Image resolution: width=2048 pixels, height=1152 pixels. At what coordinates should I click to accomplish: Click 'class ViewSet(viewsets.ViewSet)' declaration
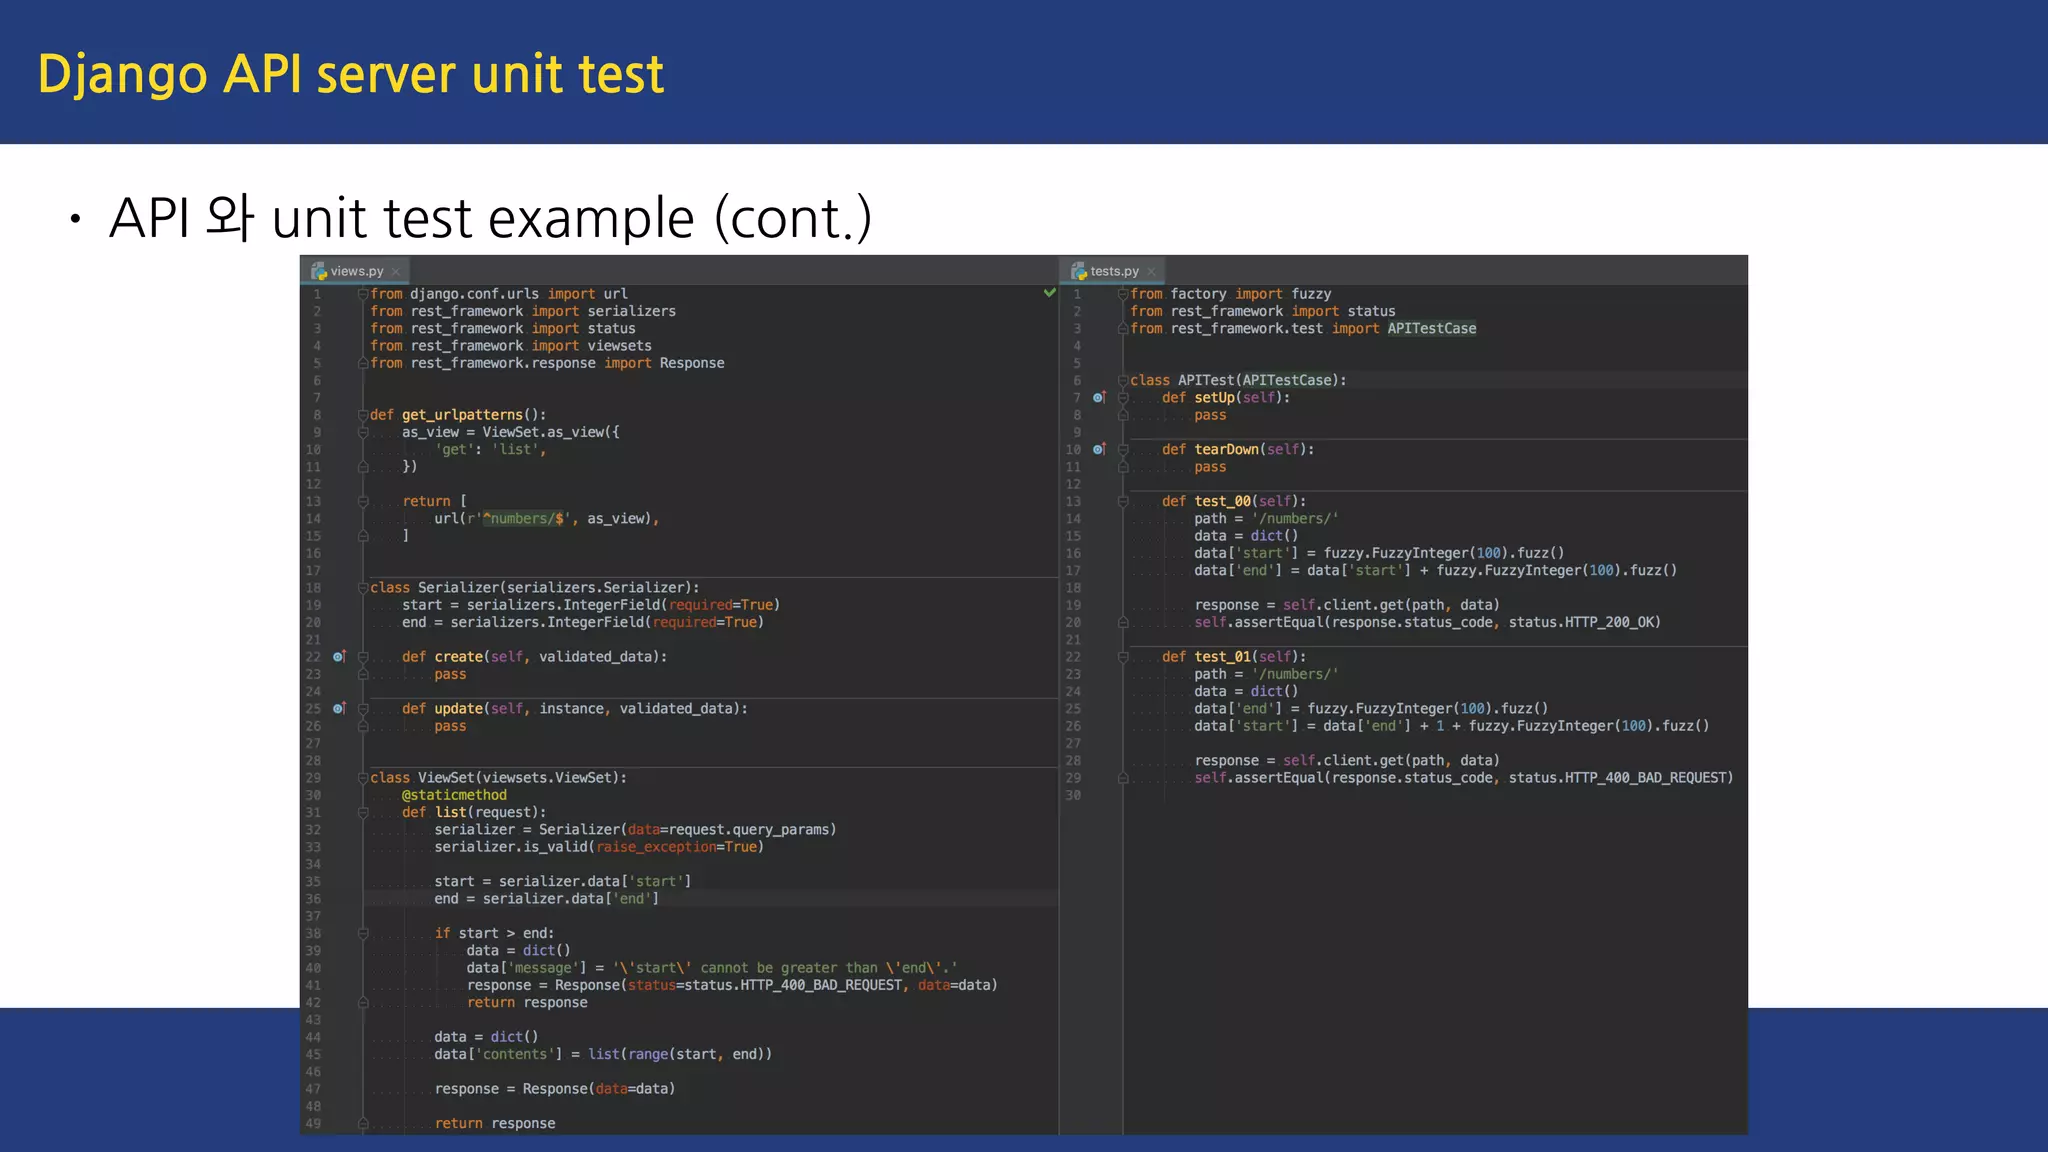coord(499,778)
